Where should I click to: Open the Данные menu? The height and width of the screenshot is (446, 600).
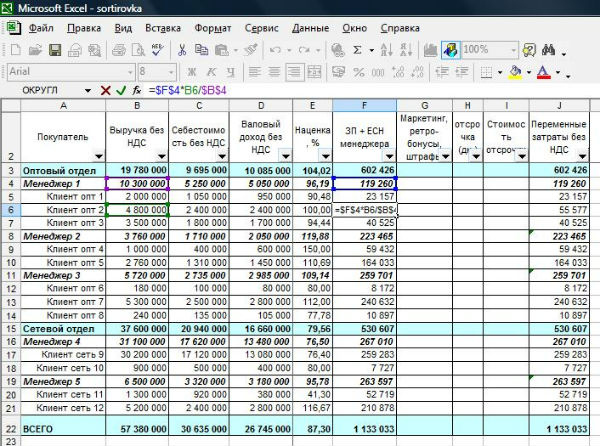pyautogui.click(x=310, y=28)
